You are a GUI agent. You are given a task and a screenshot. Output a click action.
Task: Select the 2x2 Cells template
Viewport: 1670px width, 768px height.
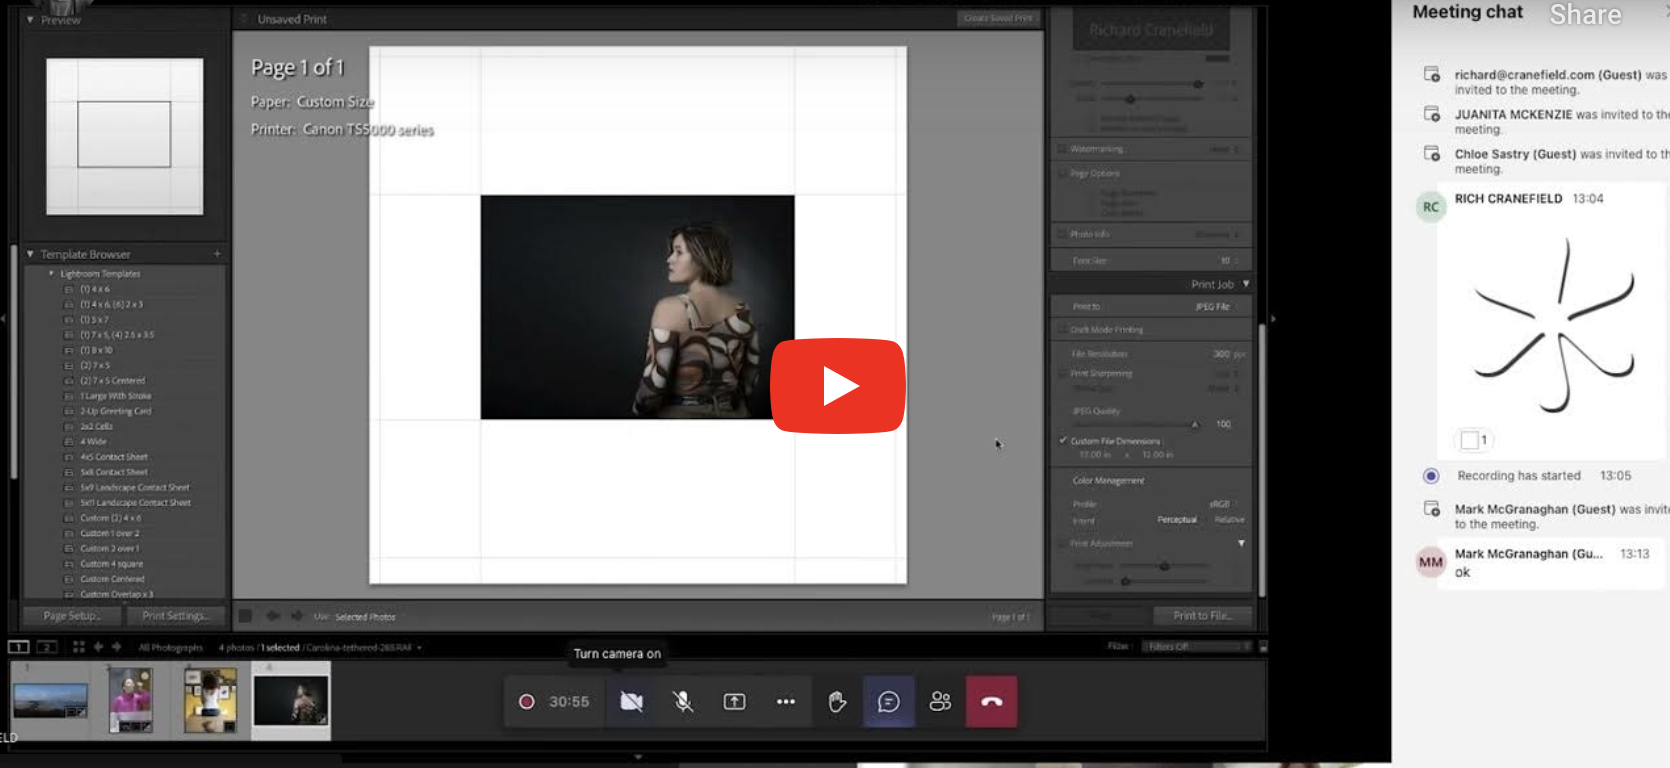coord(96,427)
